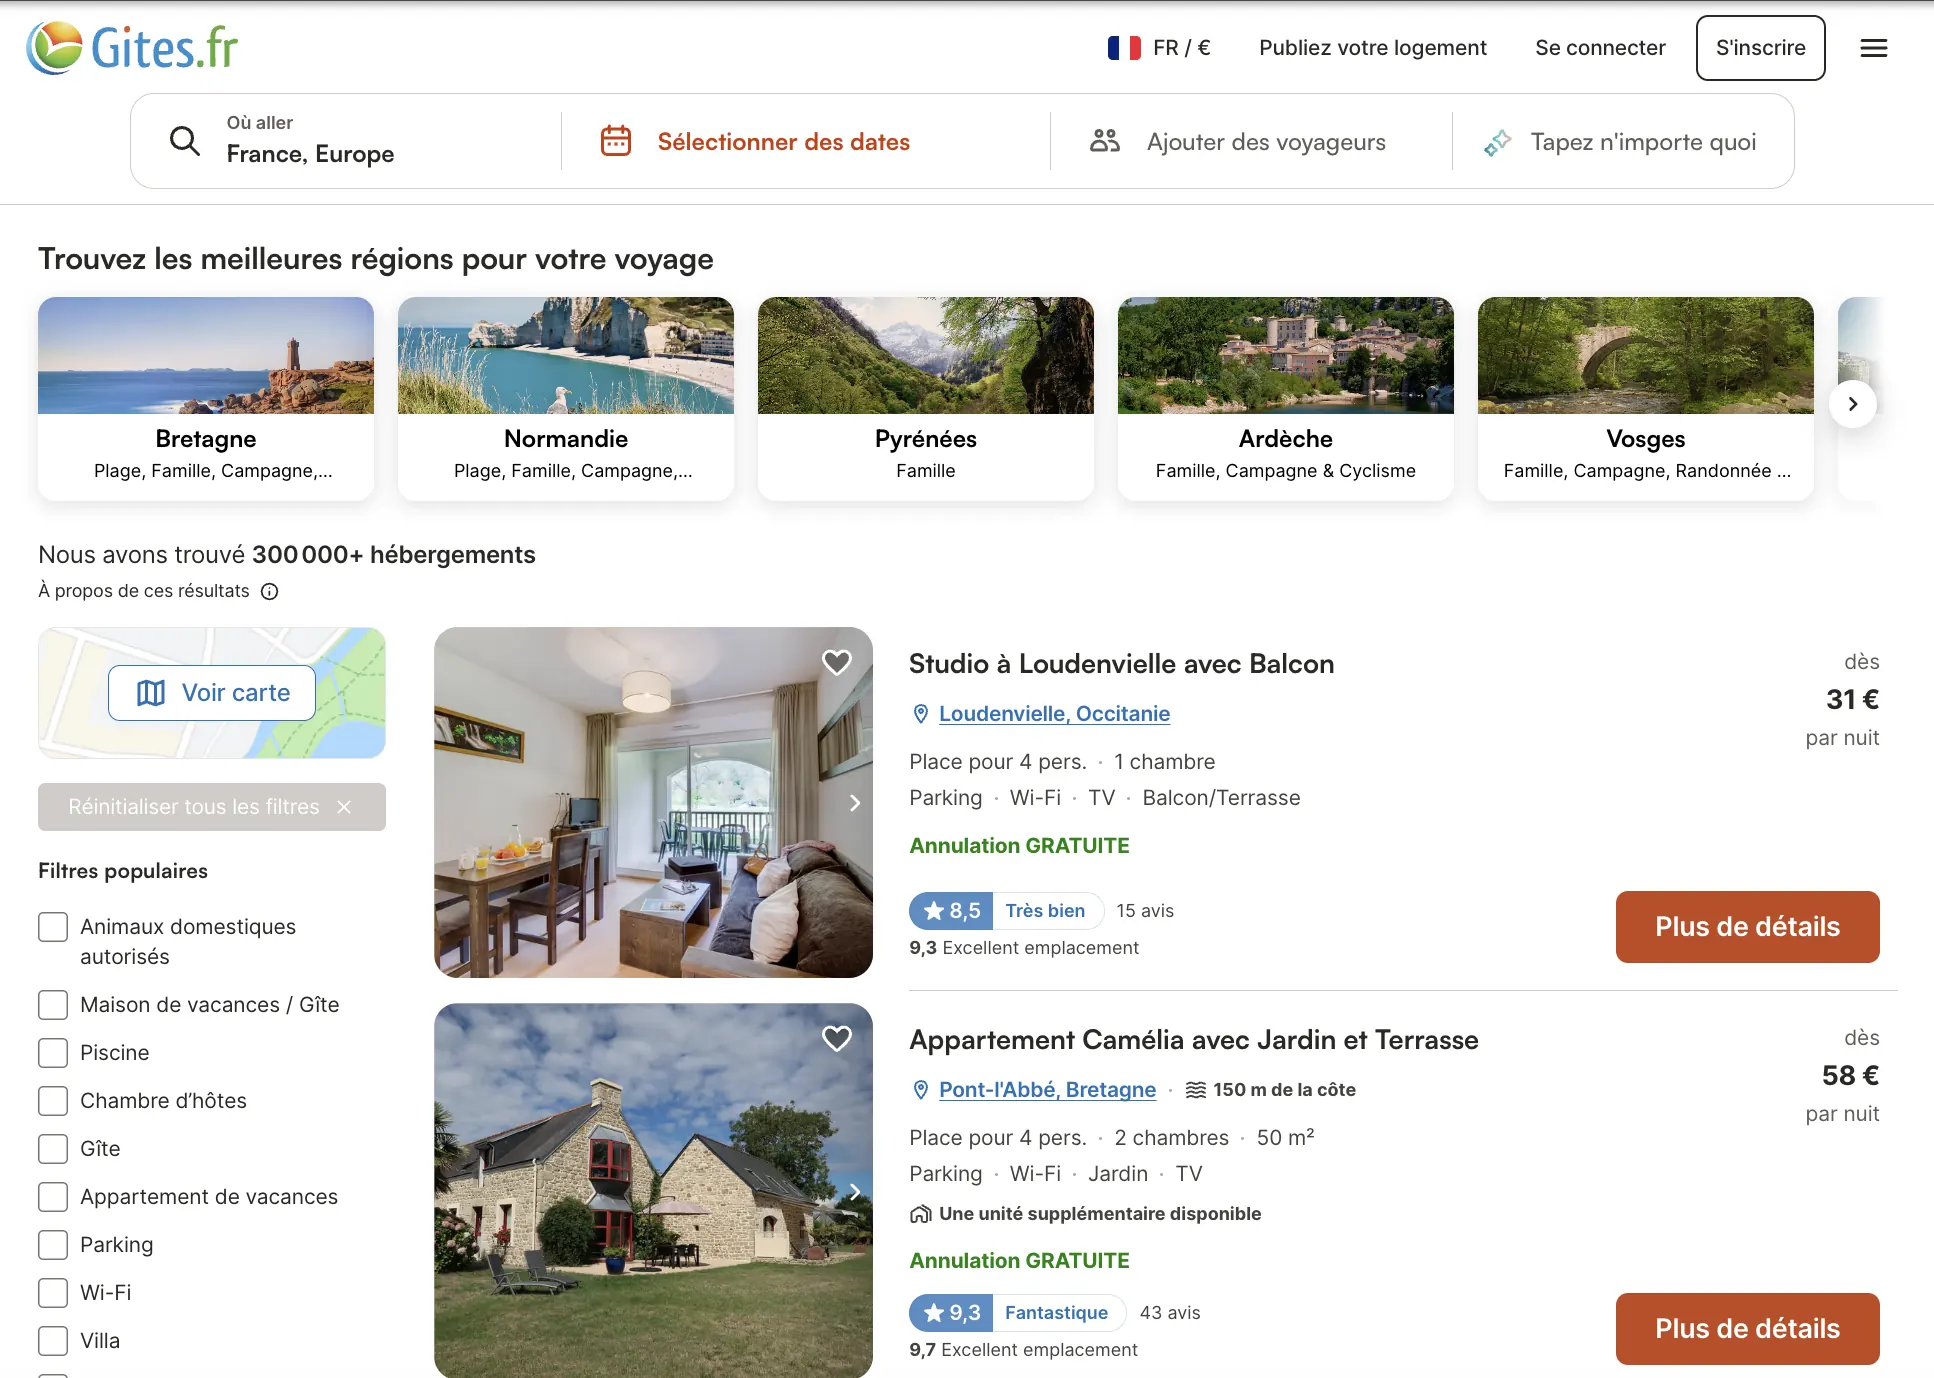1934x1378 pixels.
Task: Click location pin beside Loudenvielle, Occitanie
Action: [x=921, y=714]
